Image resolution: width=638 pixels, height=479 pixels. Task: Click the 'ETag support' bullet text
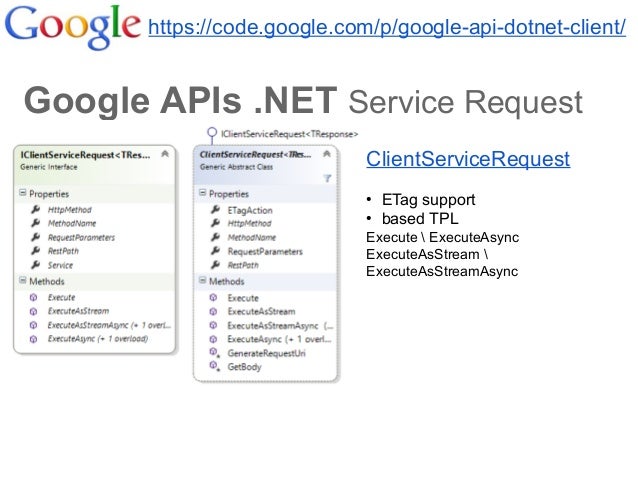(428, 200)
